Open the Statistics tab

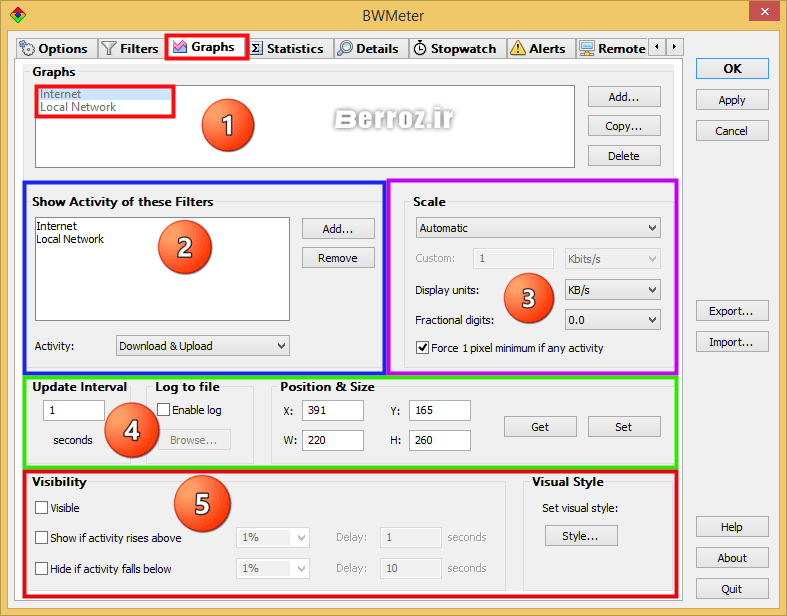click(x=286, y=48)
